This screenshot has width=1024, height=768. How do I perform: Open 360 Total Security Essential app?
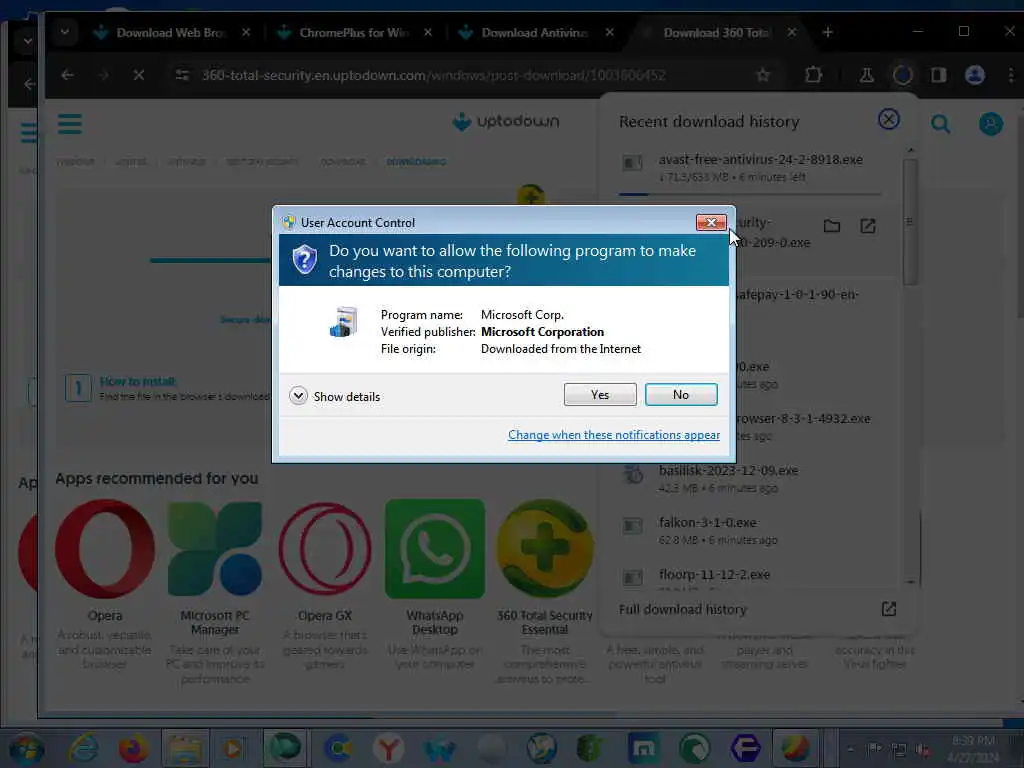pyautogui.click(x=545, y=549)
